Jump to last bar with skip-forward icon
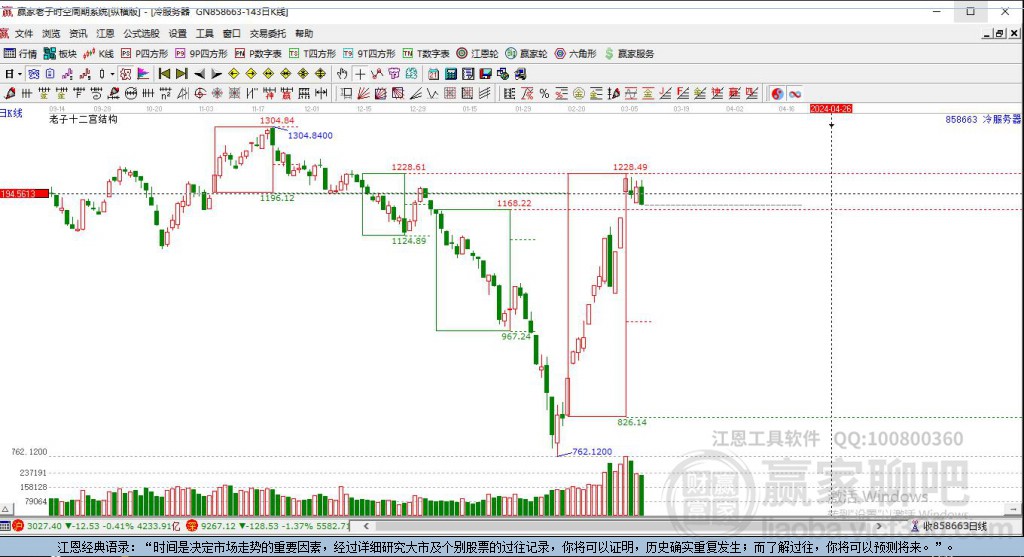 tap(182, 74)
